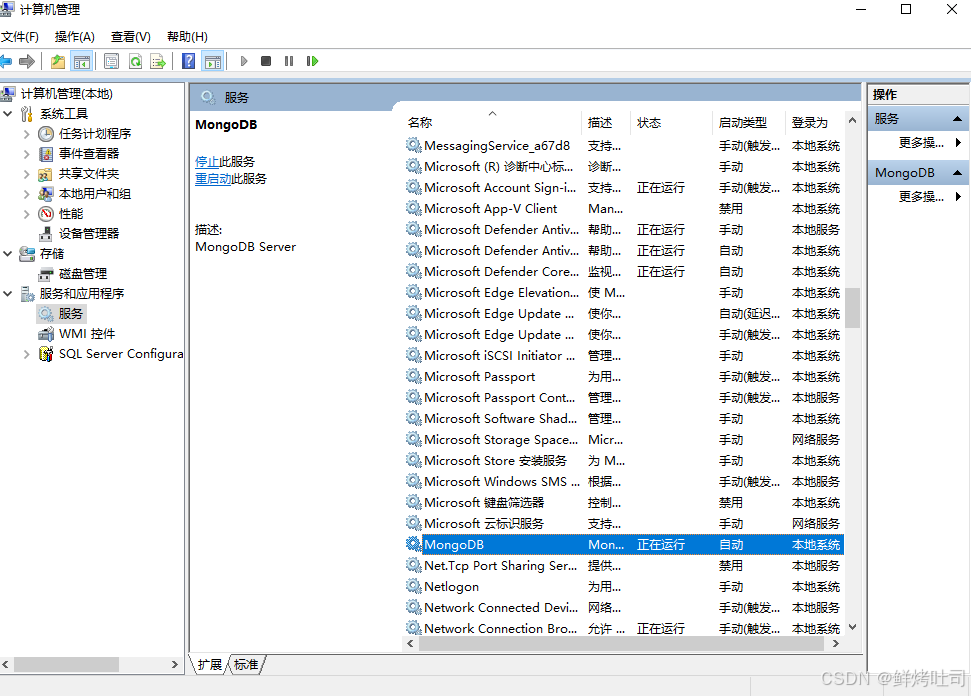Click the Back arrow toolbar icon
Viewport: 971px width, 696px height.
pyautogui.click(x=6, y=61)
